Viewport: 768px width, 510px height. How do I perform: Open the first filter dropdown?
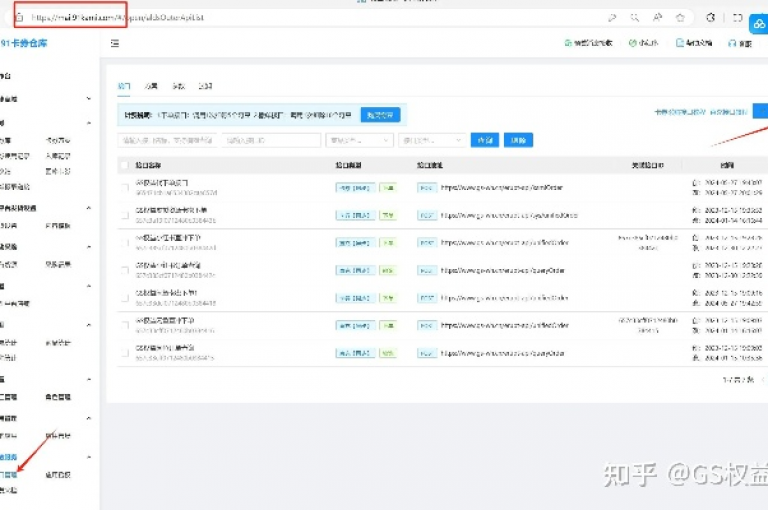pyautogui.click(x=360, y=140)
